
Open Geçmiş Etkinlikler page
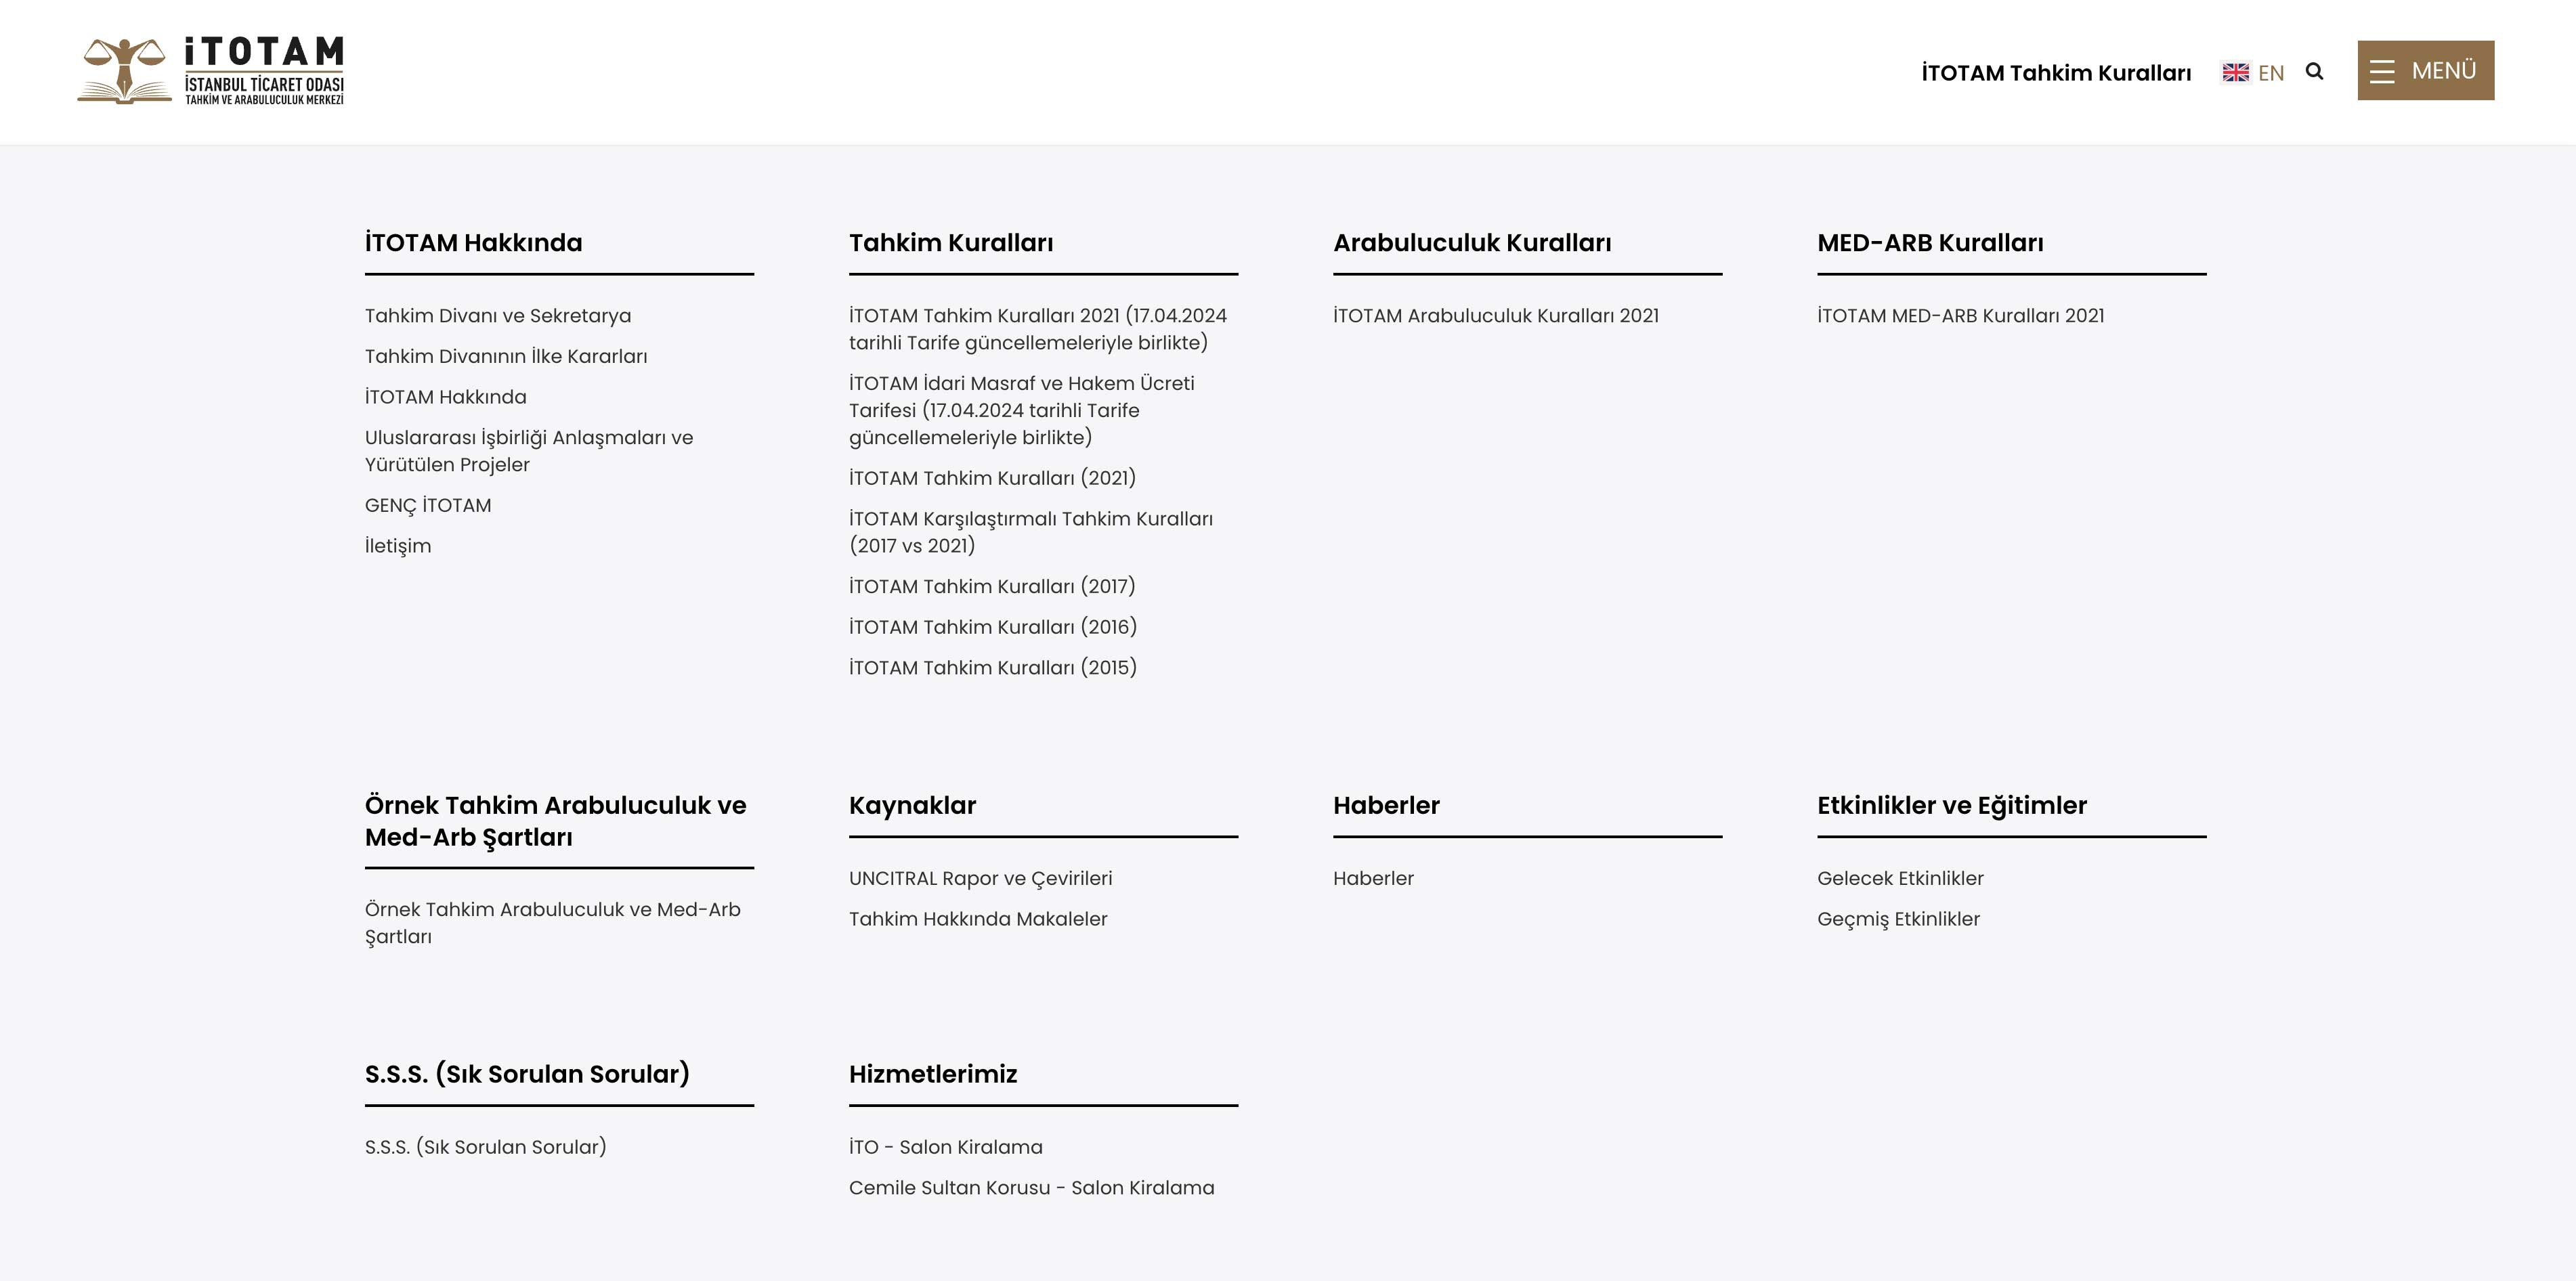(1898, 919)
